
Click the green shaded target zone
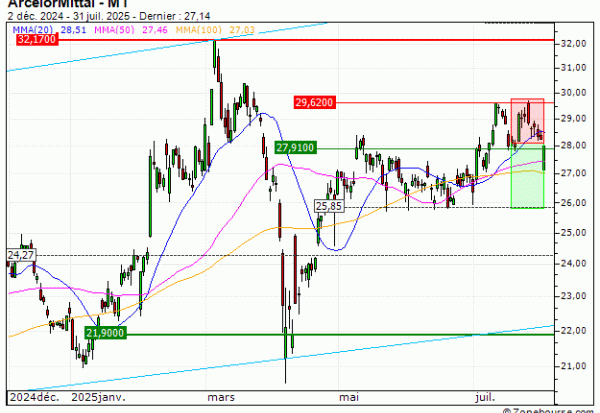coord(527,178)
